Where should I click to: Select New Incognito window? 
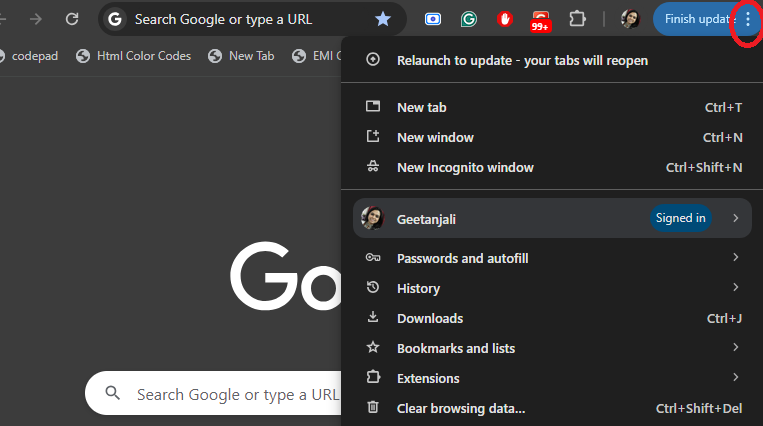pos(465,167)
